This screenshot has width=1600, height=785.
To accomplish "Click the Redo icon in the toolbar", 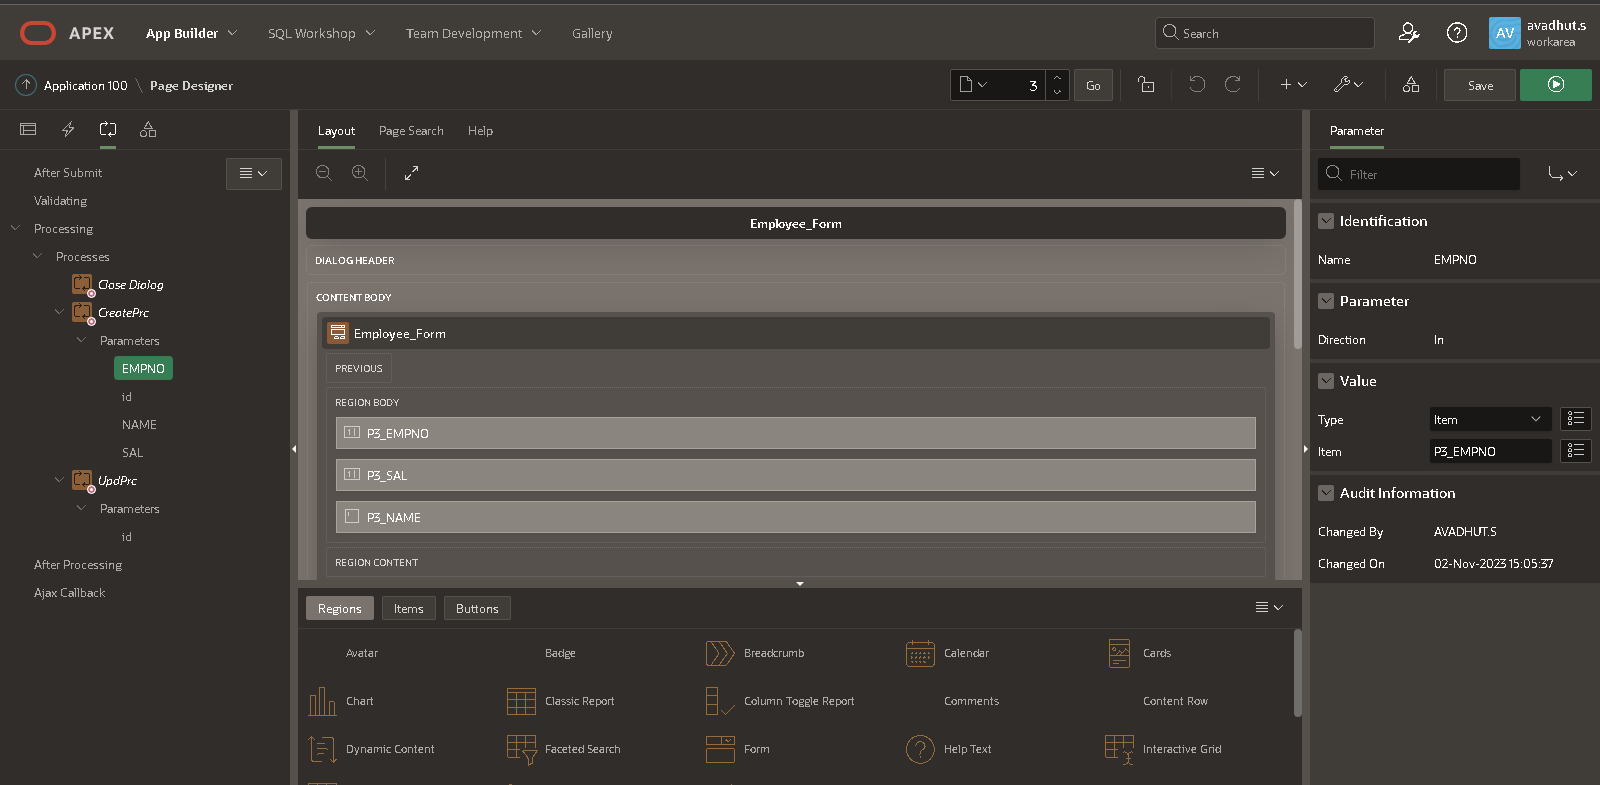I will point(1233,85).
